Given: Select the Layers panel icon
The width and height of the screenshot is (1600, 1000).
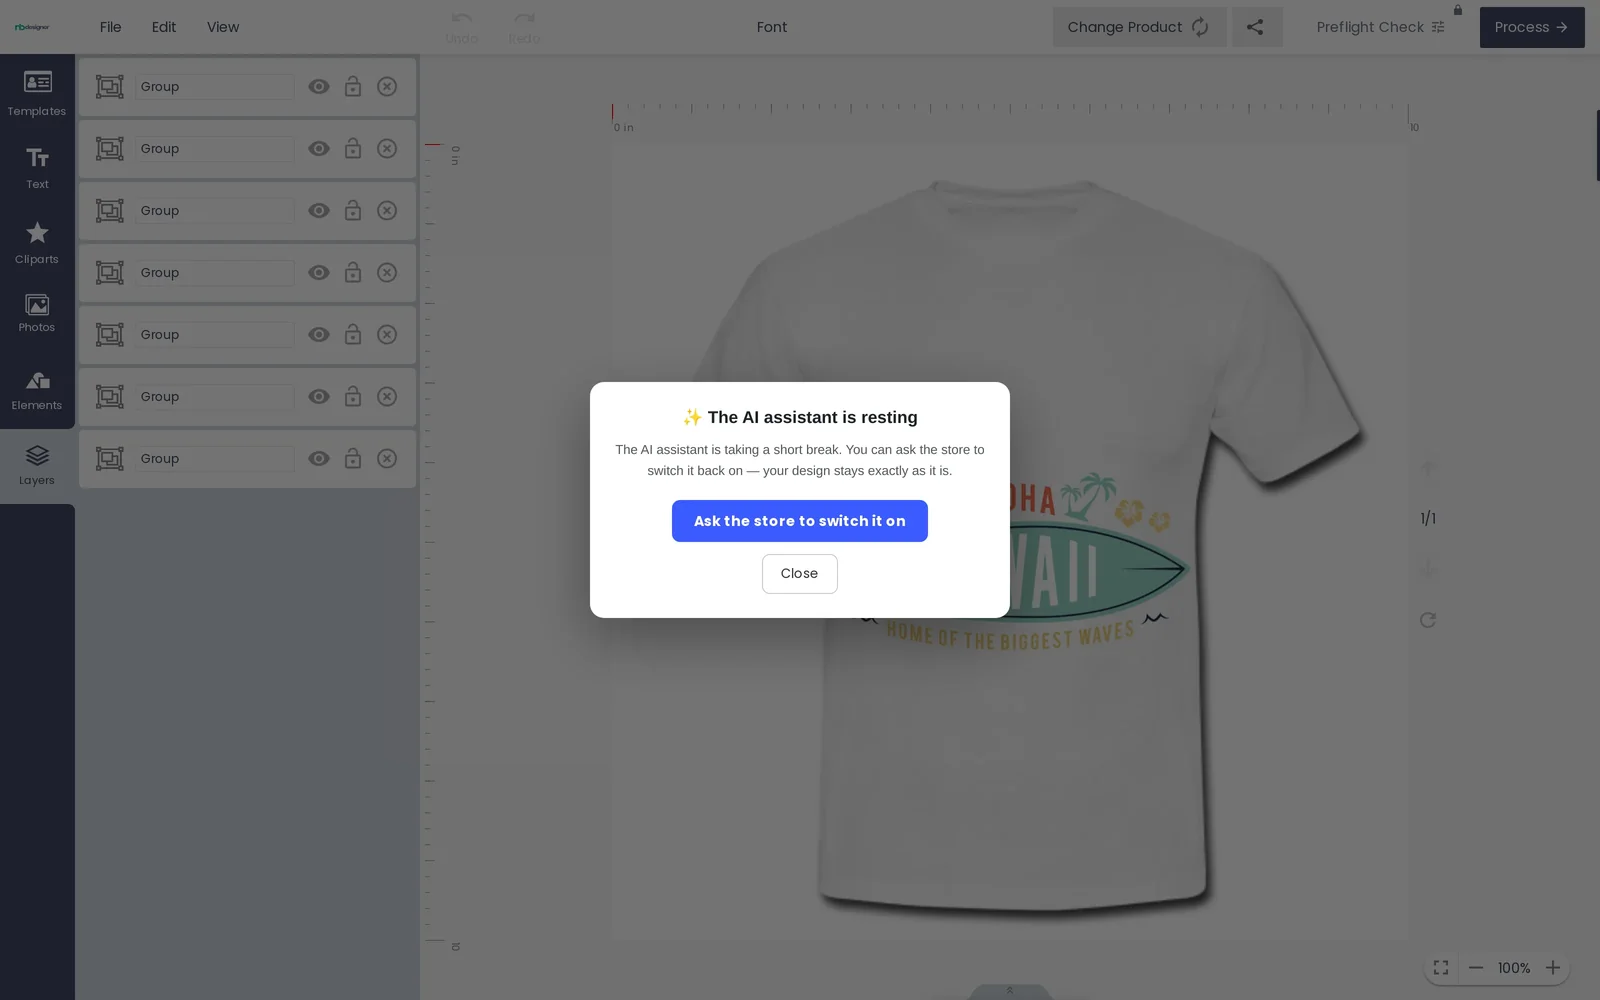Looking at the screenshot, I should pos(37,465).
